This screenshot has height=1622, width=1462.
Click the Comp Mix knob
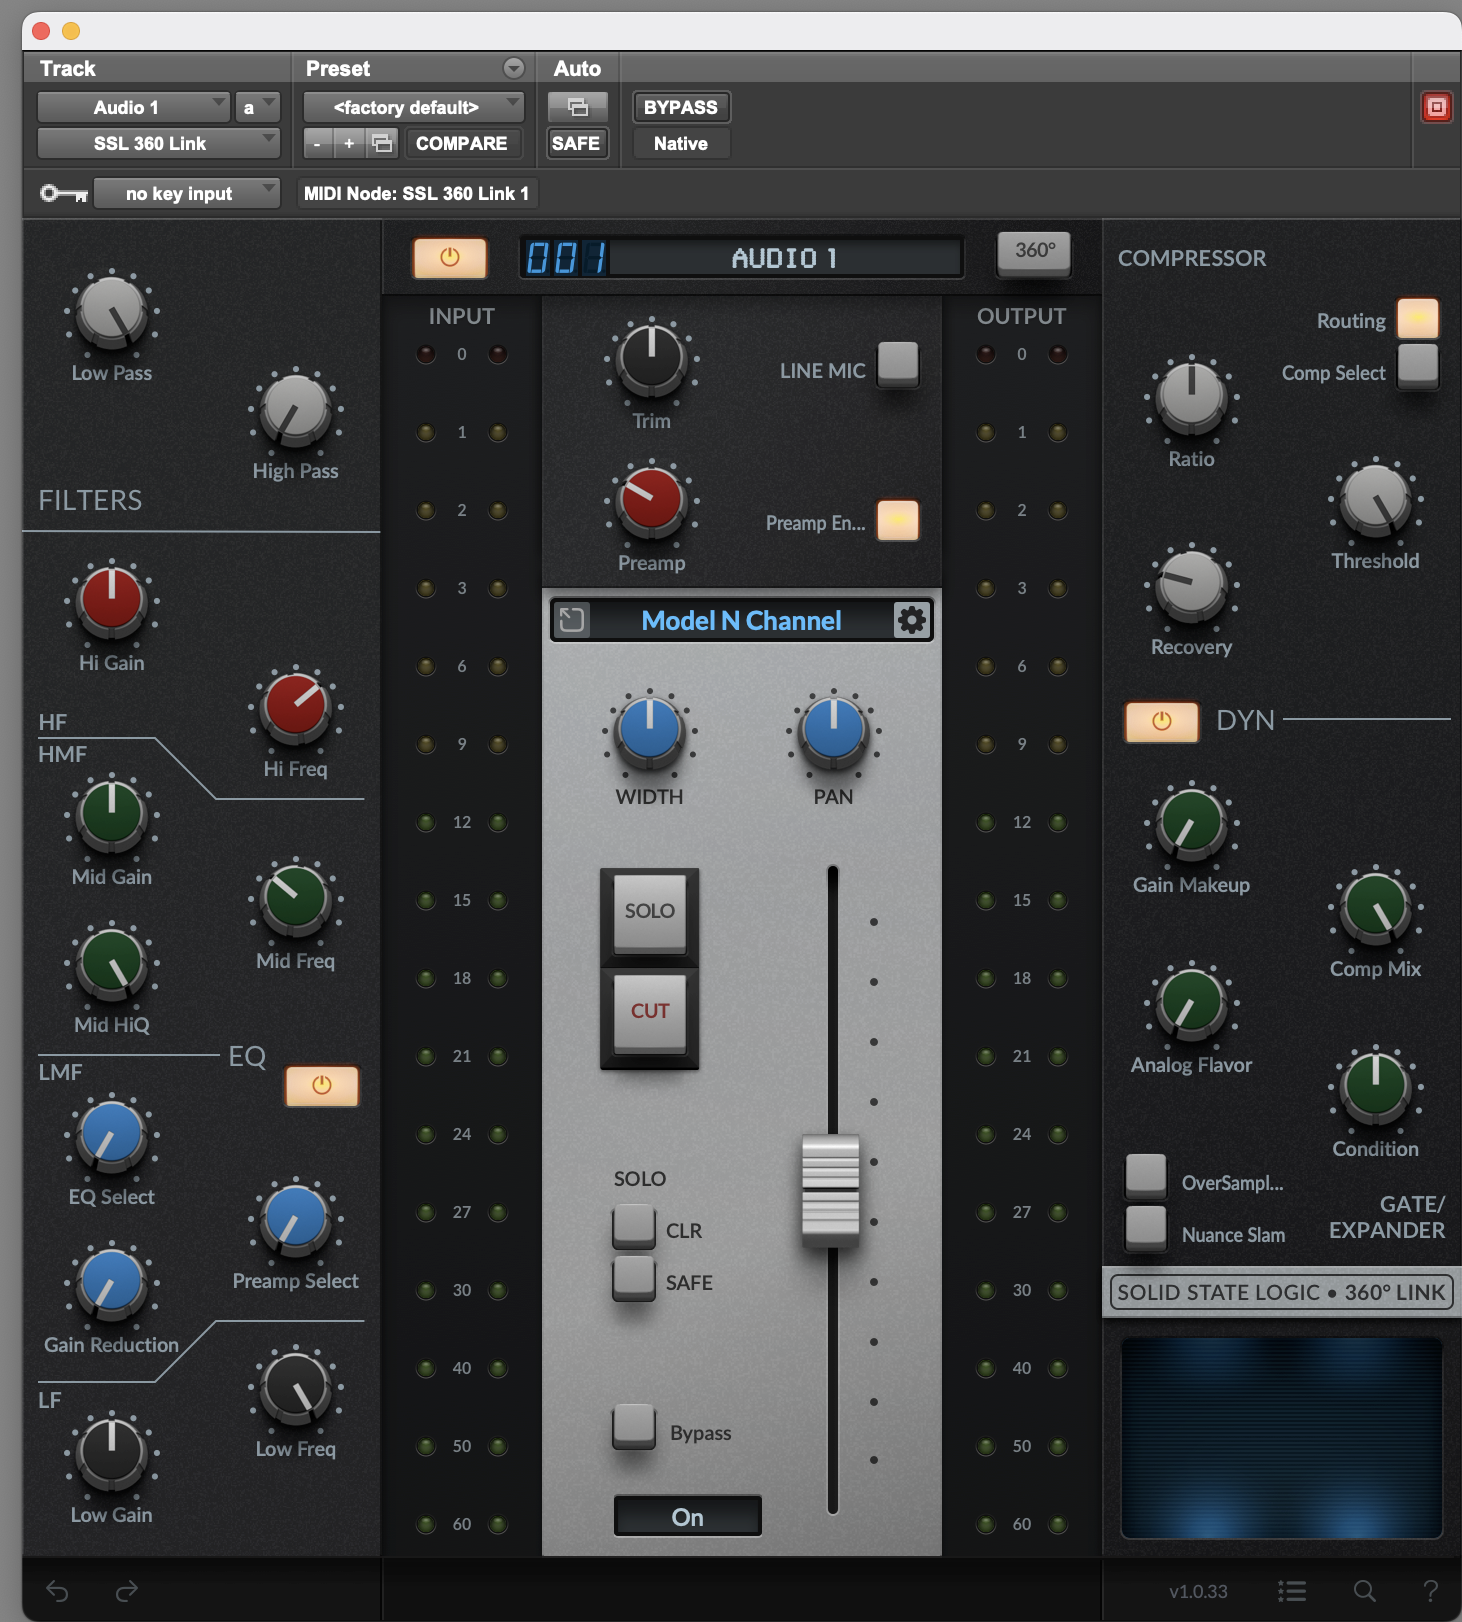(1376, 907)
